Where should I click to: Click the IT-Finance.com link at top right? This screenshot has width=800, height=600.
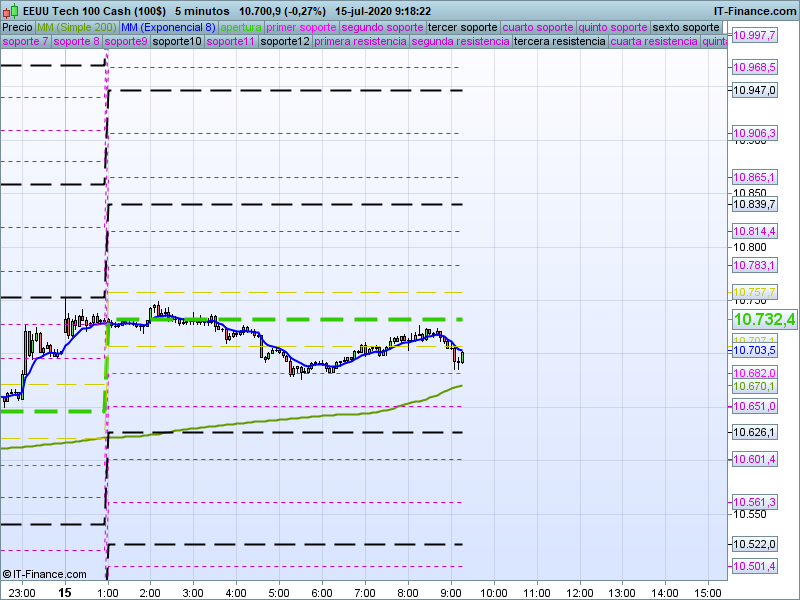755,11
